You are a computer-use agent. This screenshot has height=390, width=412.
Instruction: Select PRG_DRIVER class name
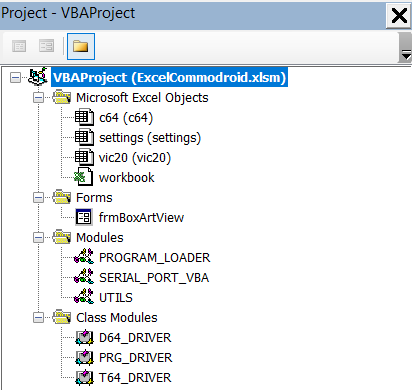point(136,358)
